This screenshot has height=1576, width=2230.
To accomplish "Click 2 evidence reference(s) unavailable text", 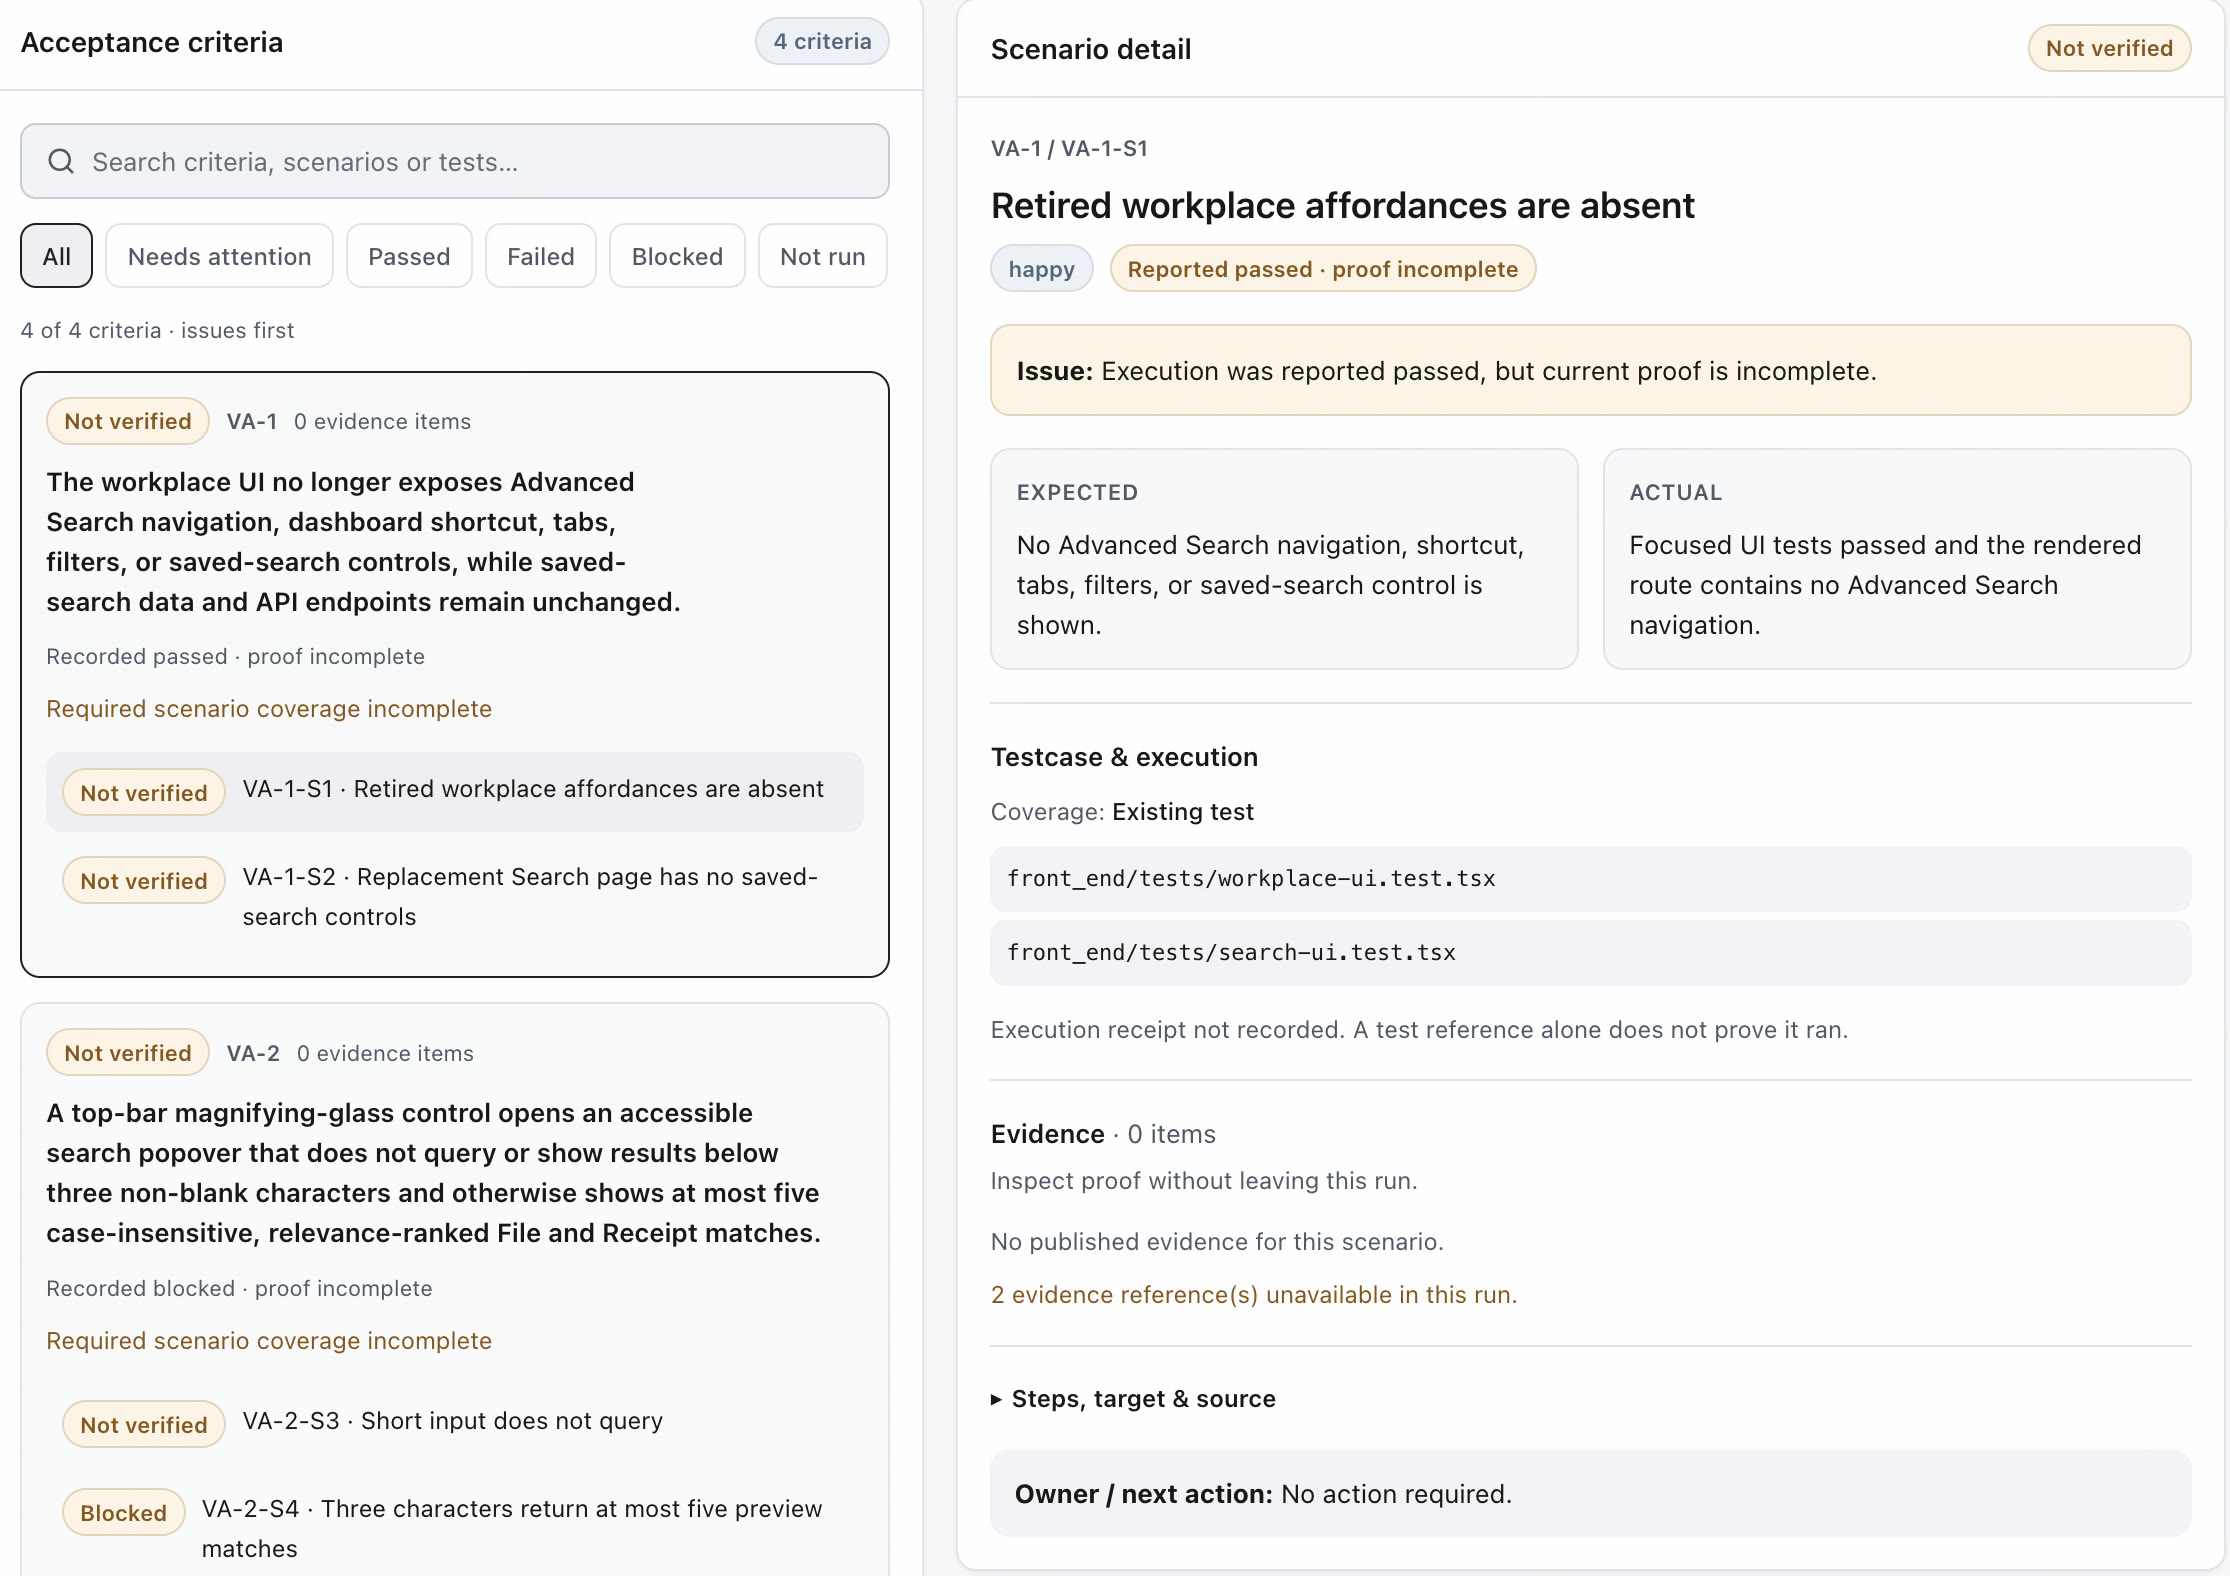I will coord(1254,1294).
